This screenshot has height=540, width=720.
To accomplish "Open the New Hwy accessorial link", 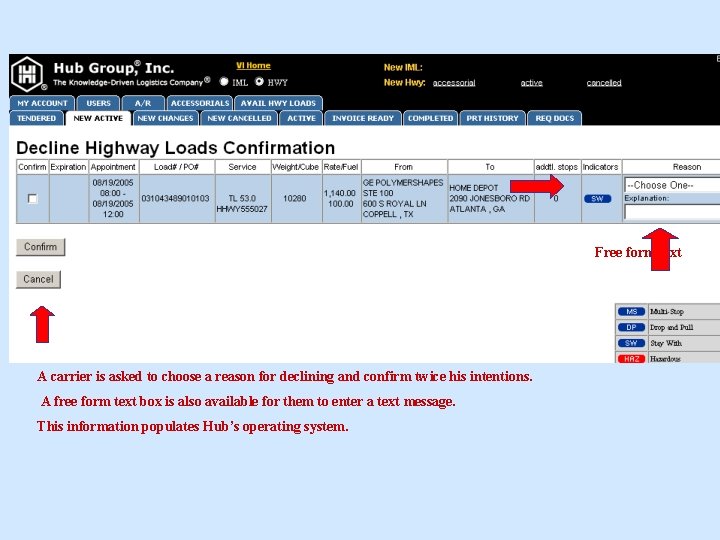I will [454, 83].
